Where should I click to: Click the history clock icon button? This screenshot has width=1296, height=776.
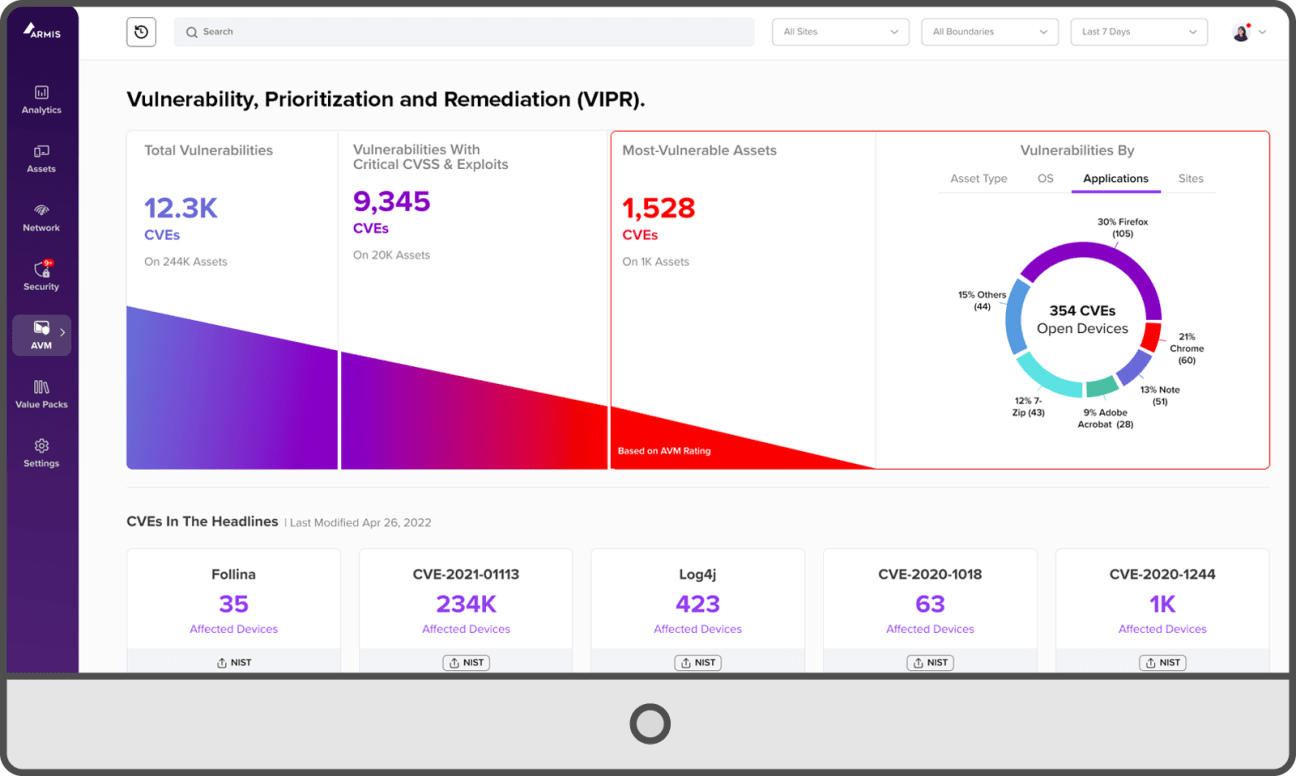pos(141,32)
